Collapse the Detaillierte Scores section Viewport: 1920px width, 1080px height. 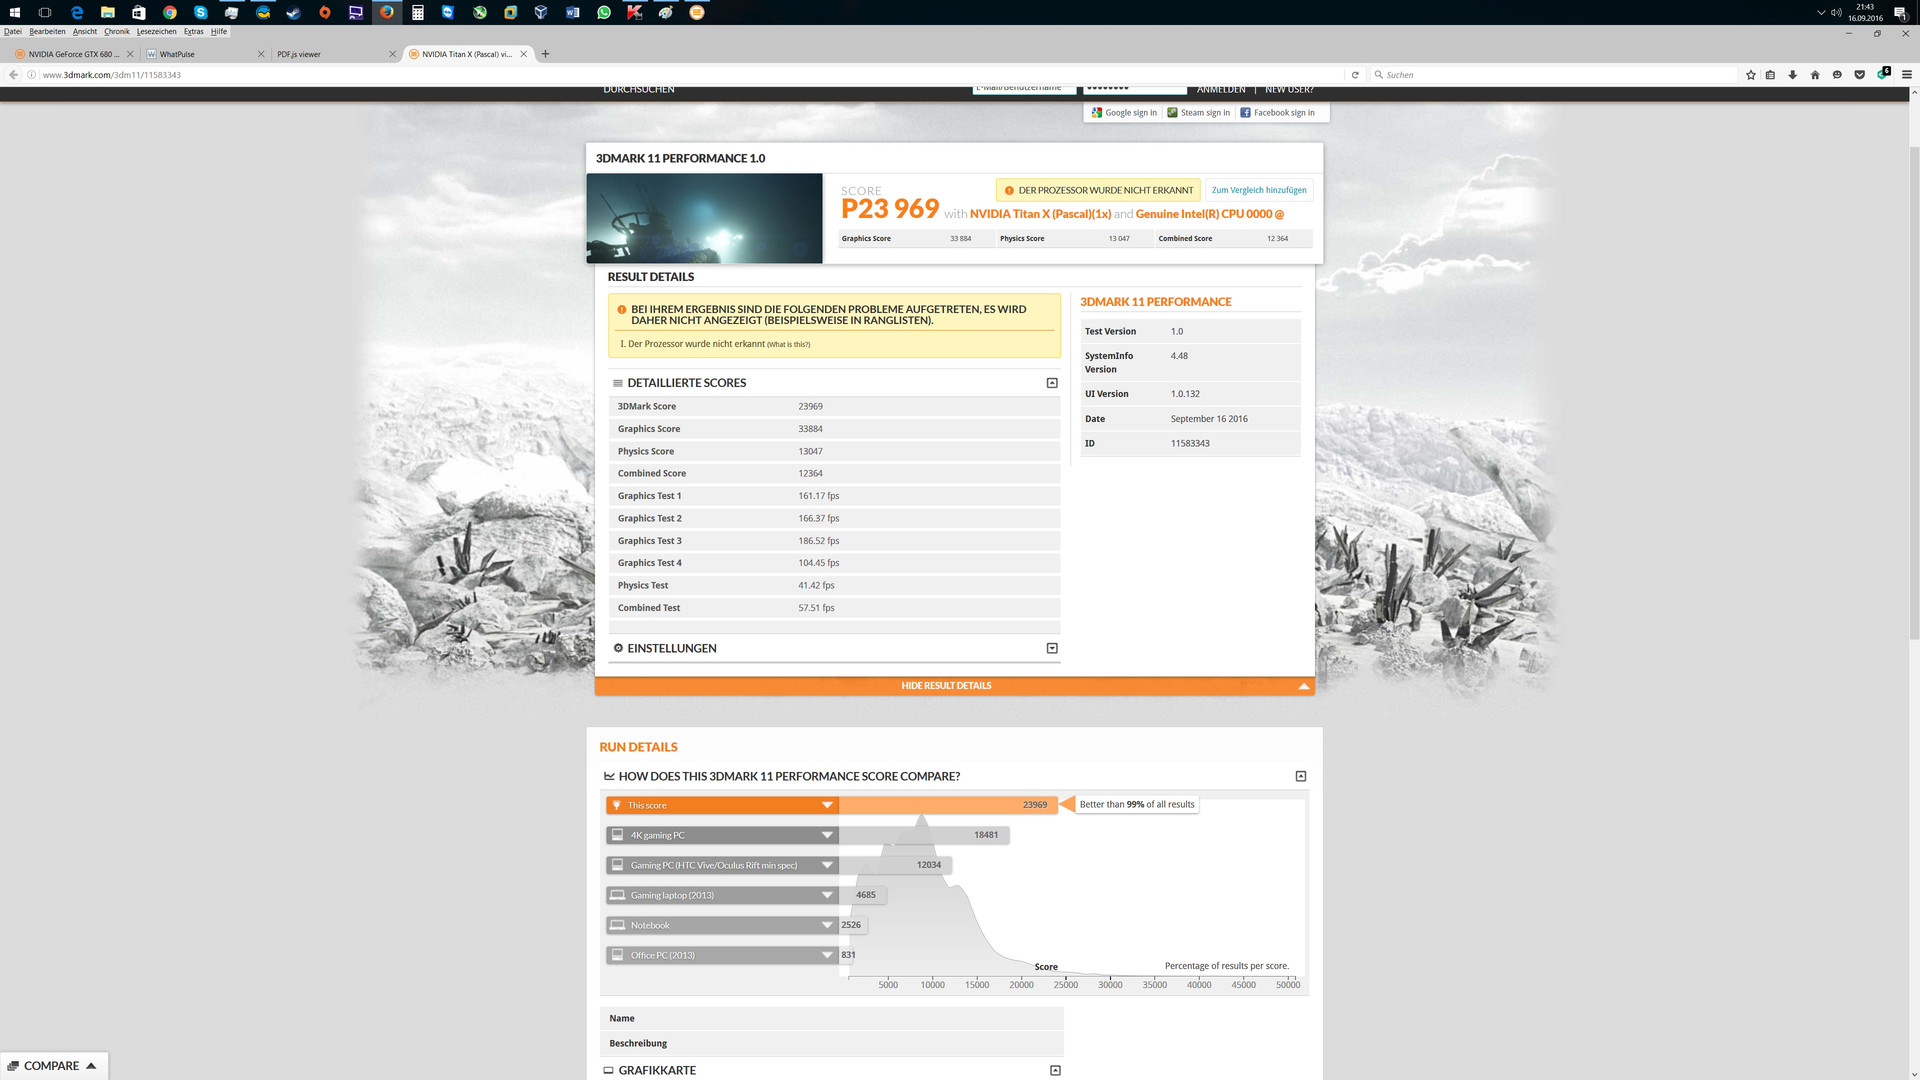tap(1052, 383)
